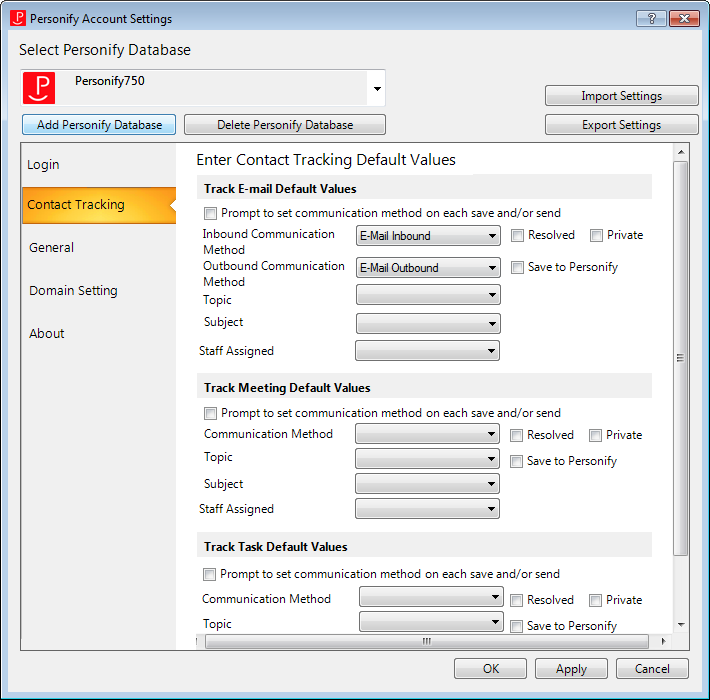This screenshot has width=710, height=700.
Task: Click the horizontal scrollbar thumb
Action: (x=427, y=641)
